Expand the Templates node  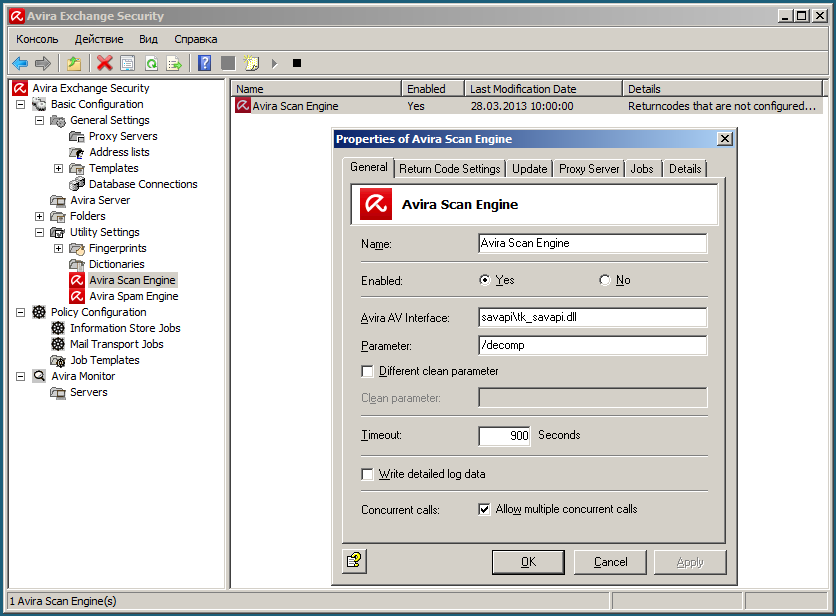pyautogui.click(x=59, y=169)
